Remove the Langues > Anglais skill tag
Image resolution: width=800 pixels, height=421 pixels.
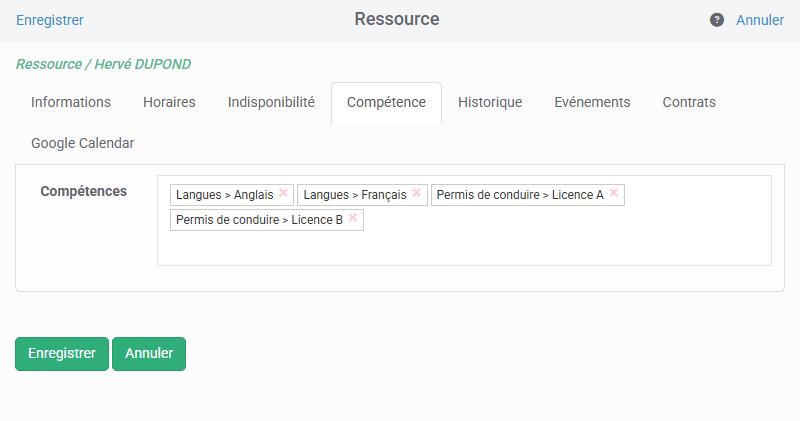(x=283, y=193)
